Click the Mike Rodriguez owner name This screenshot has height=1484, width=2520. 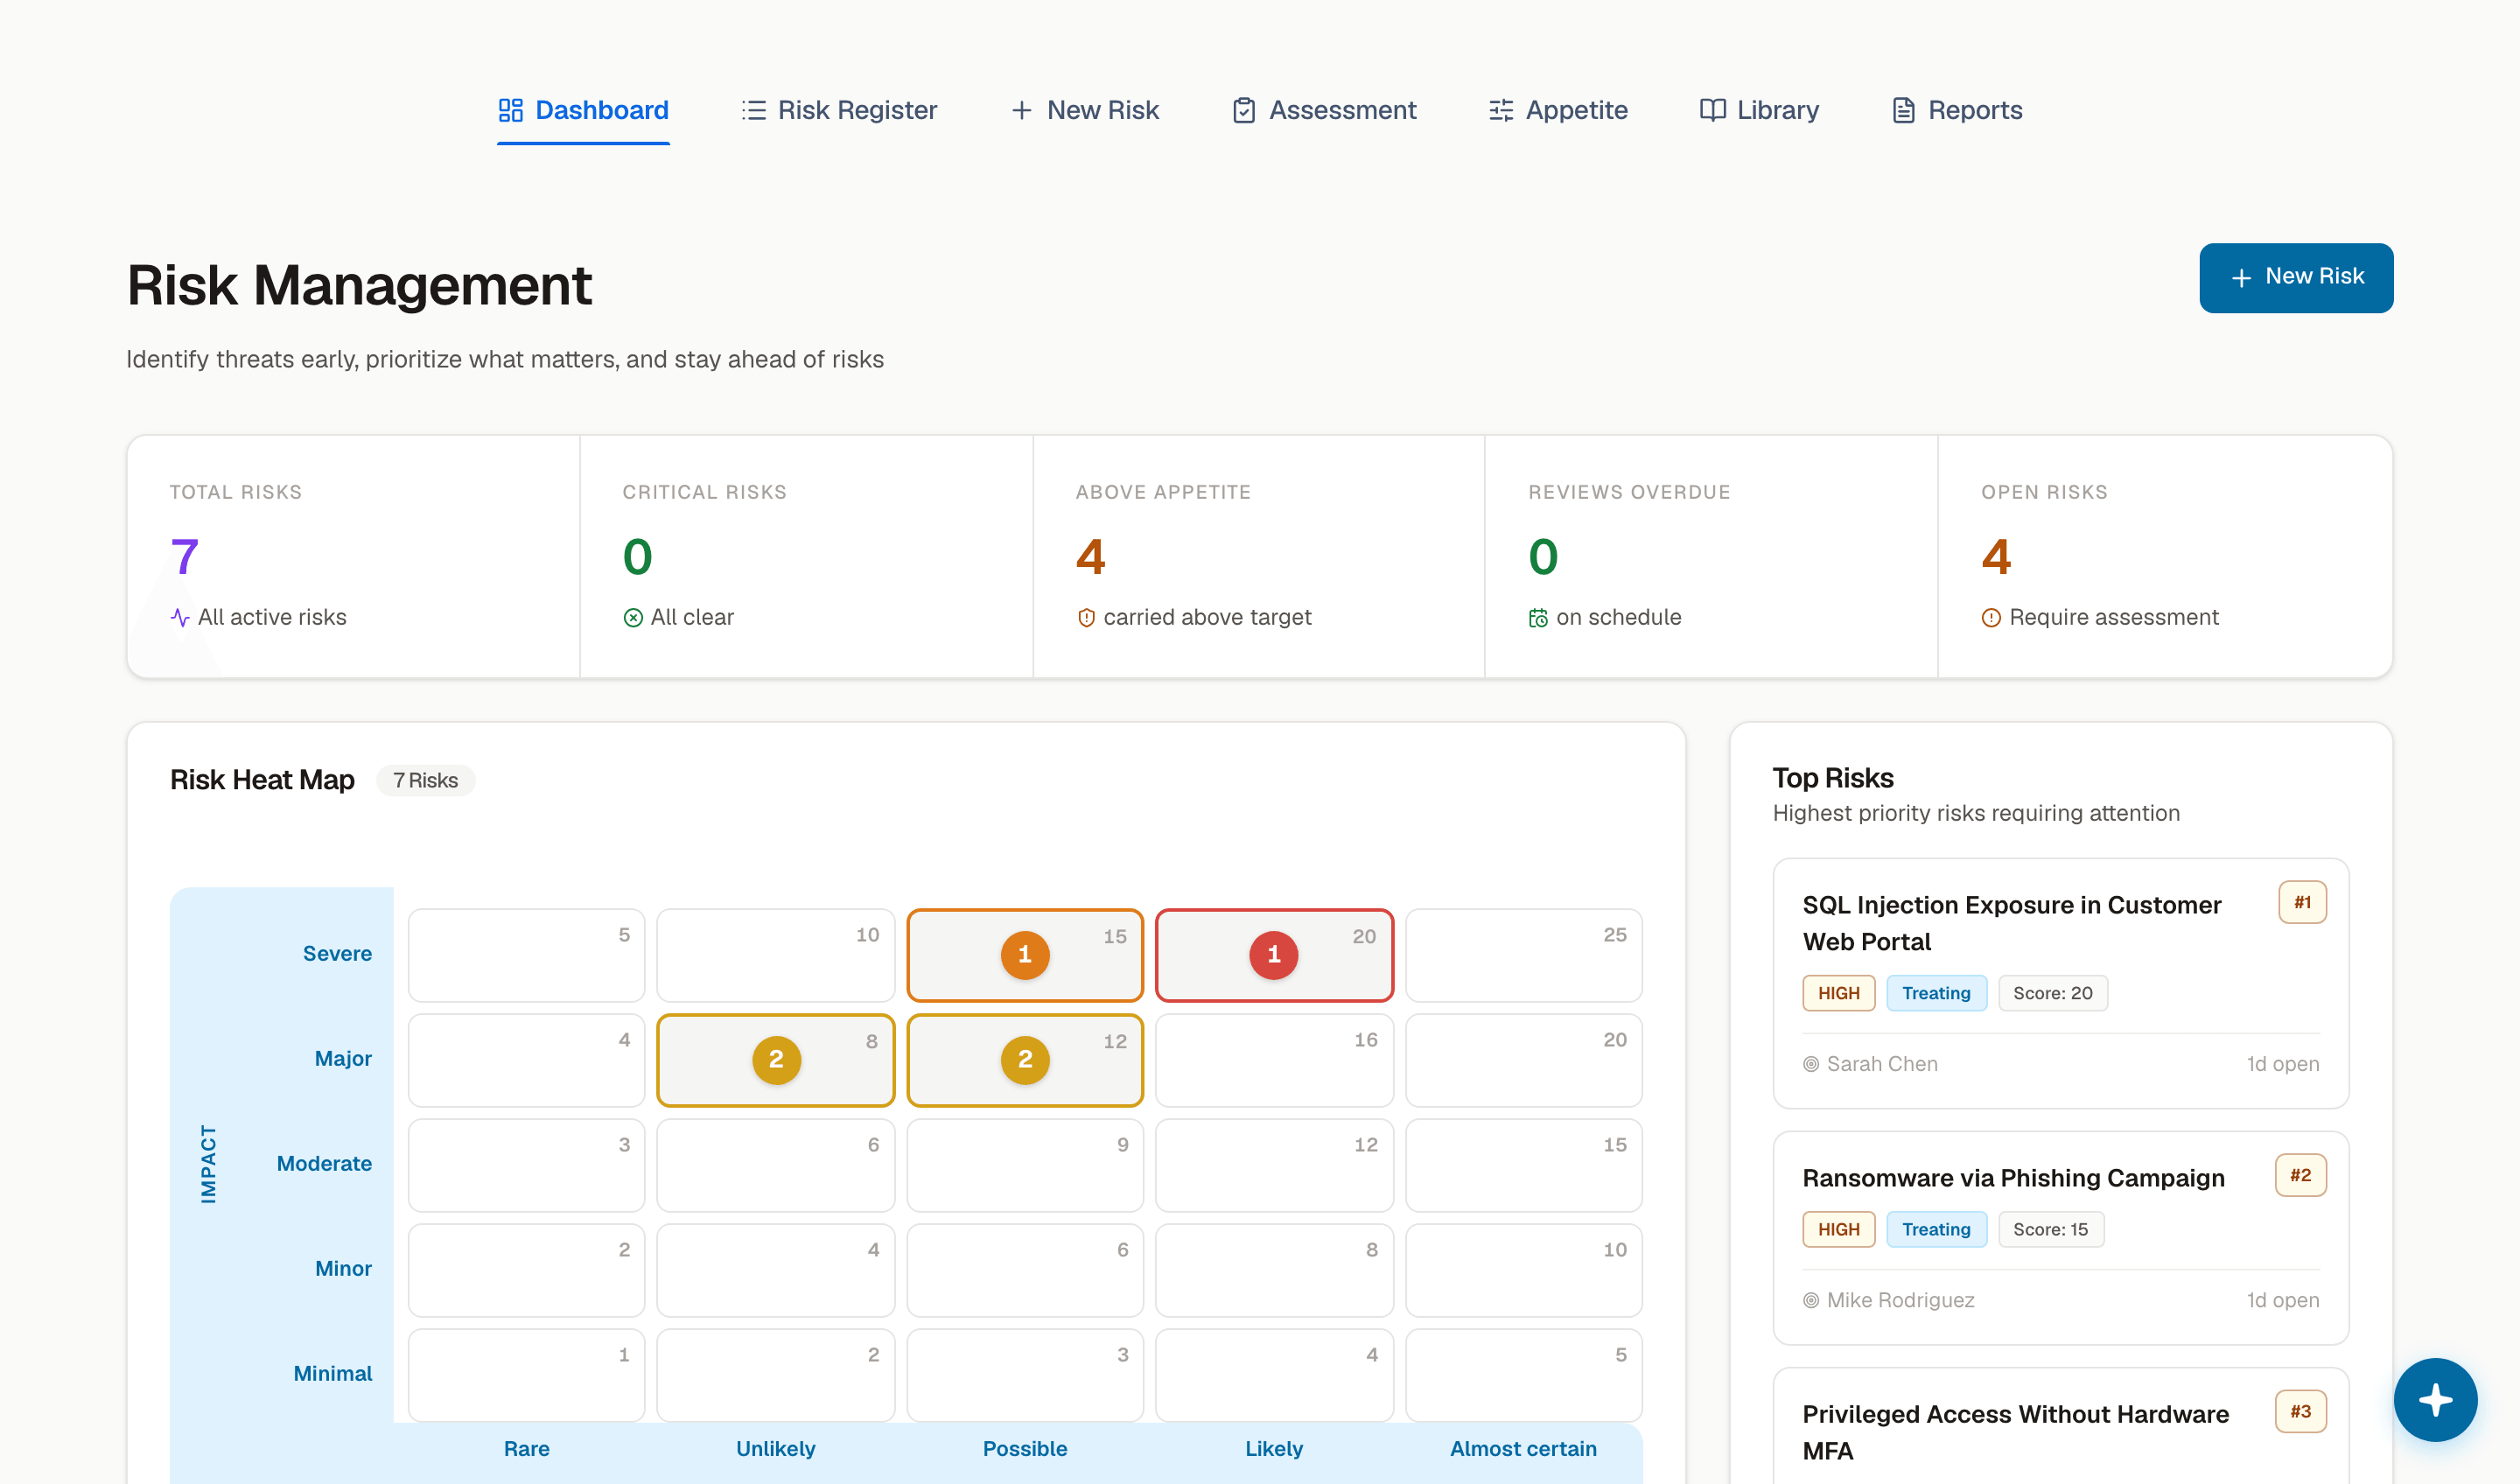[x=1900, y=1300]
